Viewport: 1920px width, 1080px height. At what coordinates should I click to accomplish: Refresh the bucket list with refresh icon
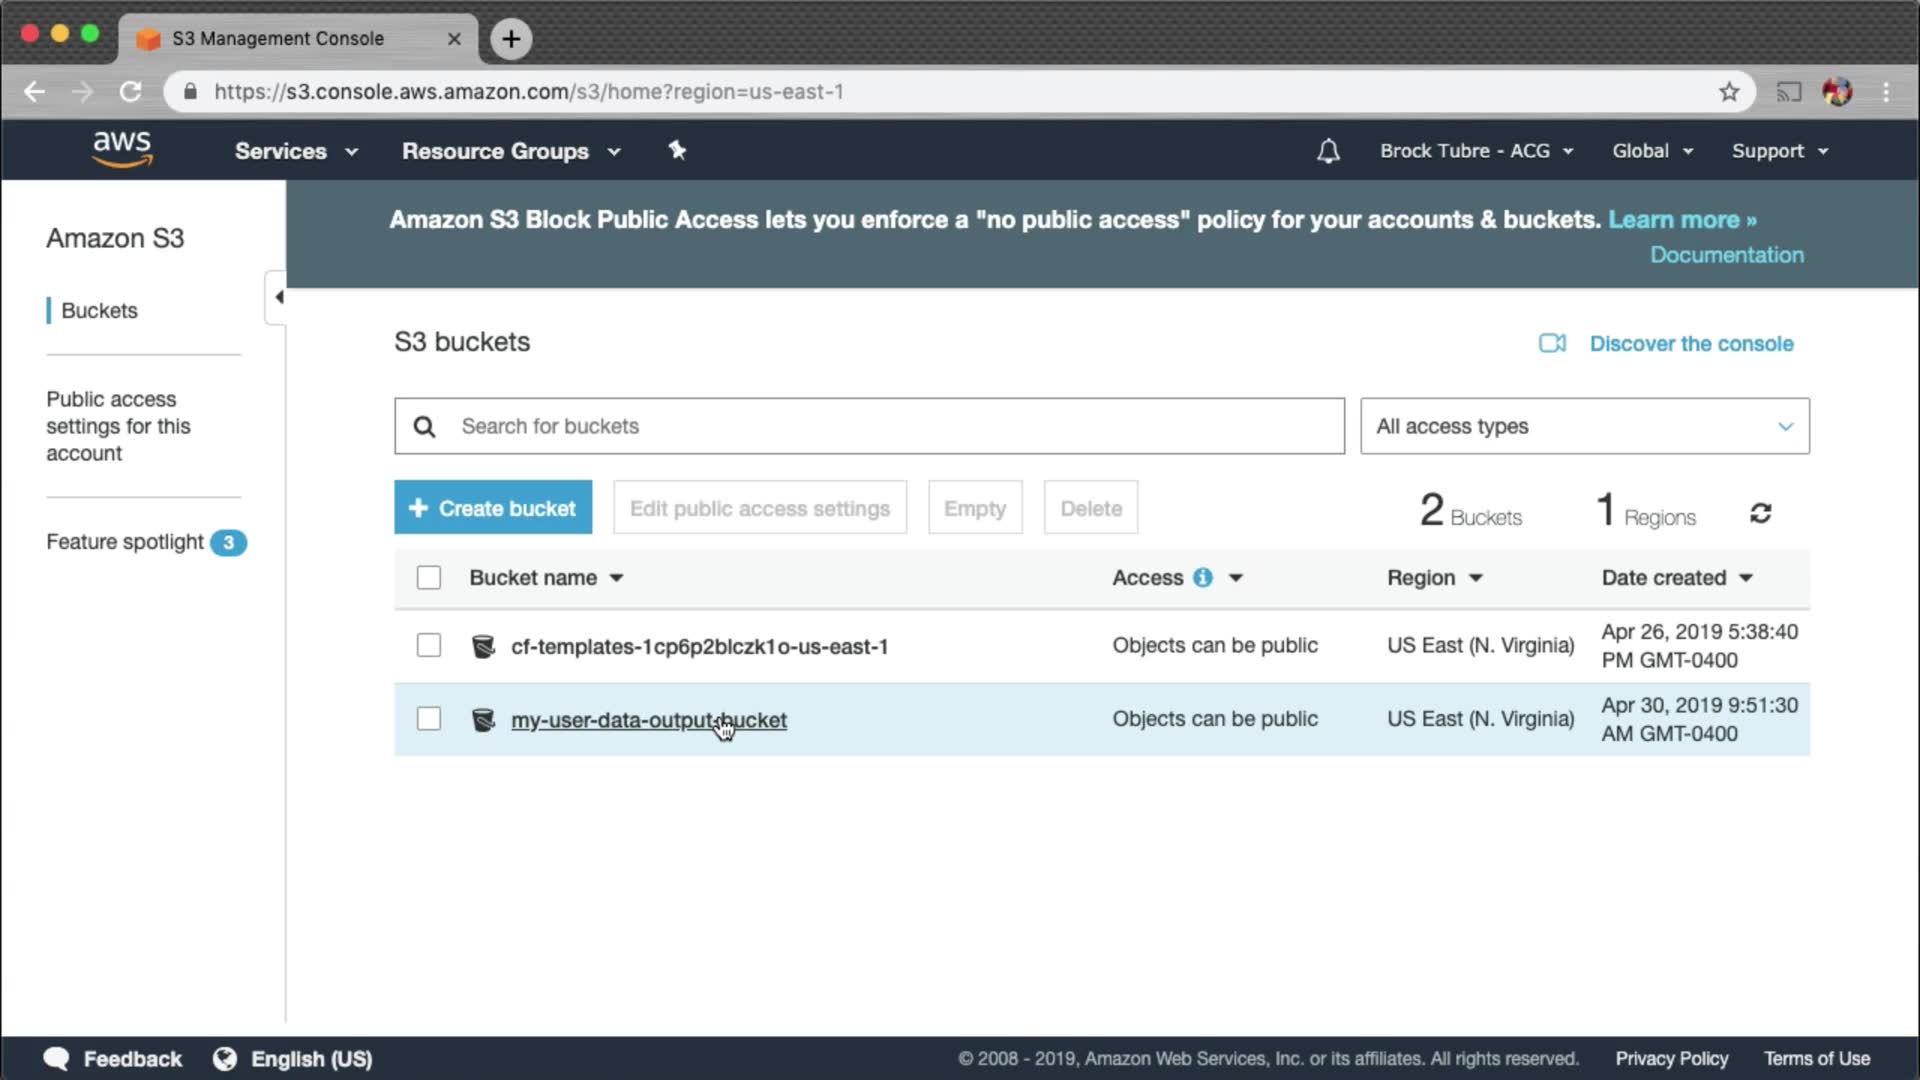tap(1760, 513)
